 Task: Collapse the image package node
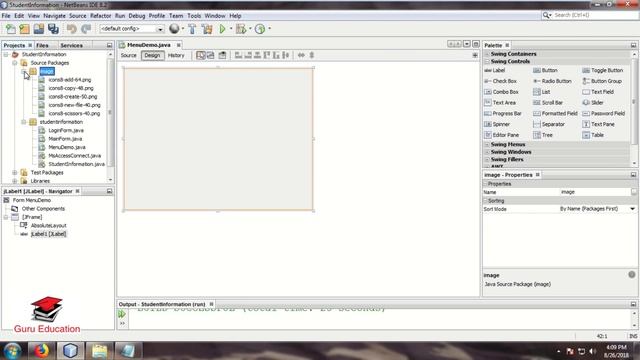[x=24, y=71]
